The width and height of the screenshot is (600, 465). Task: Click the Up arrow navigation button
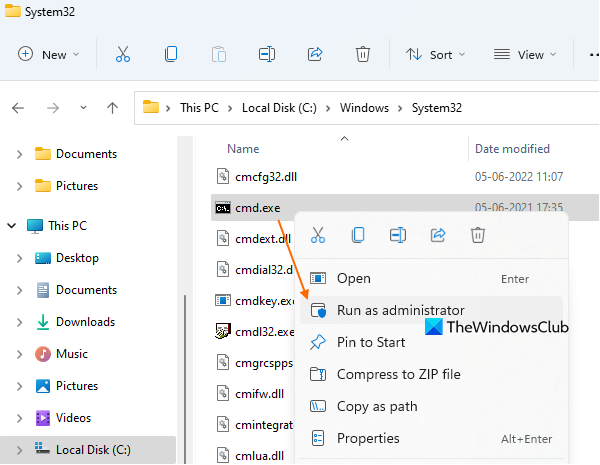click(113, 108)
